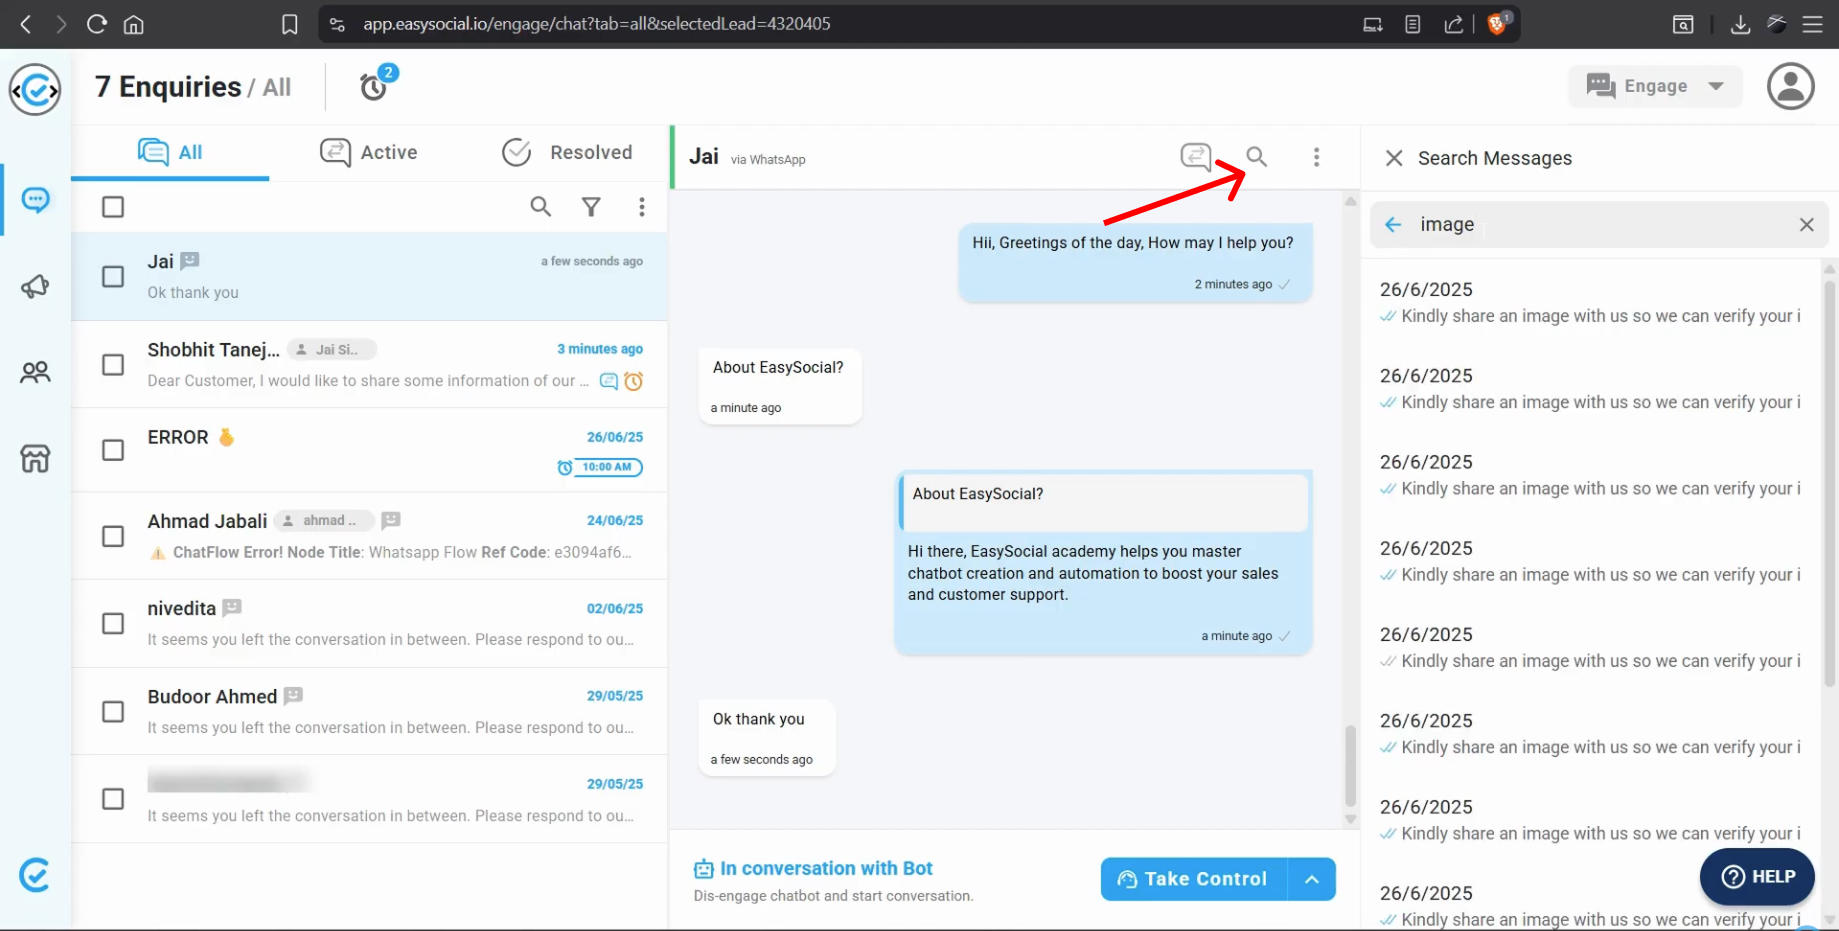Switch to the Active tab
Image resolution: width=1839 pixels, height=931 pixels.
369,153
